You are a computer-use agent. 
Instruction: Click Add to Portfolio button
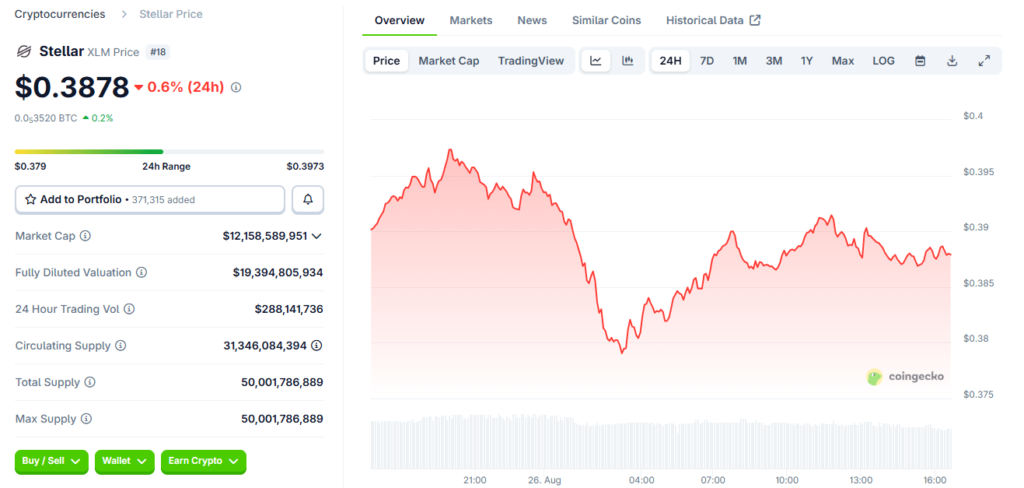150,200
